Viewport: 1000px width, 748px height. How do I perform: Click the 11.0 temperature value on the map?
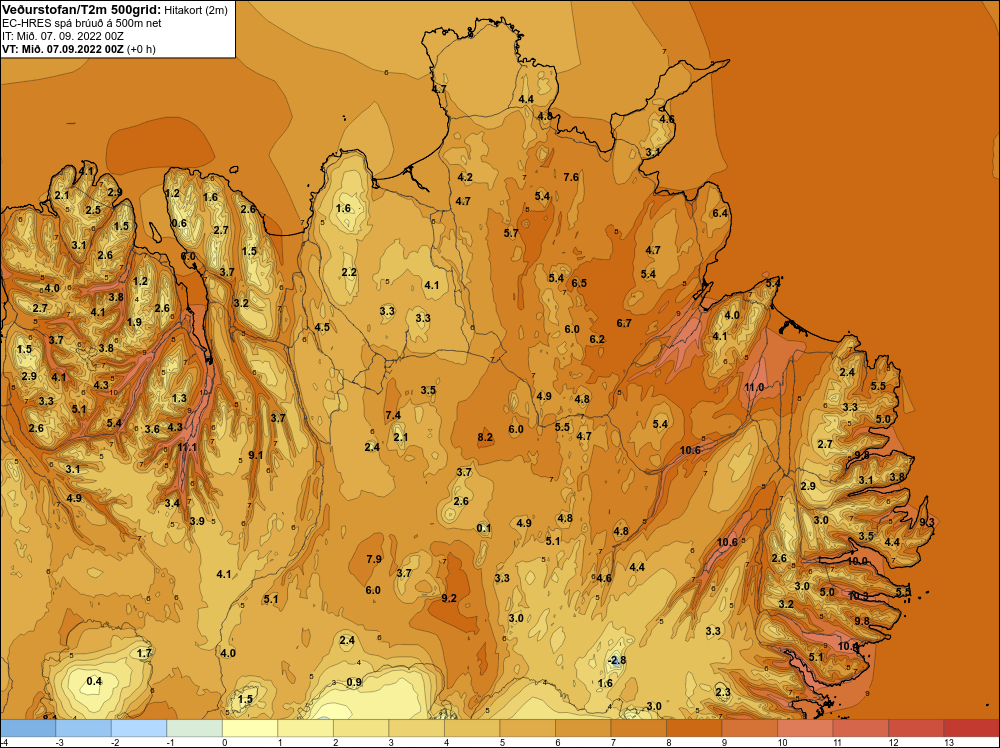(754, 387)
